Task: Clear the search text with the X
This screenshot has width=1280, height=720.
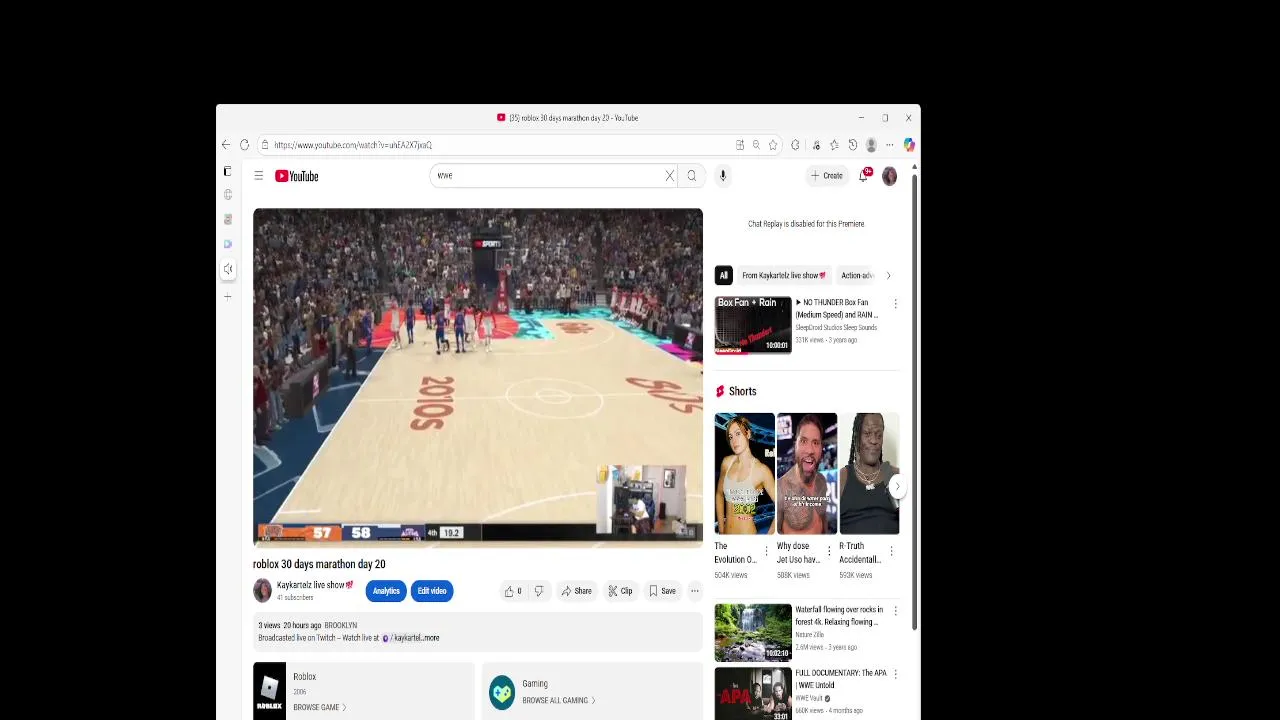Action: 670,176
